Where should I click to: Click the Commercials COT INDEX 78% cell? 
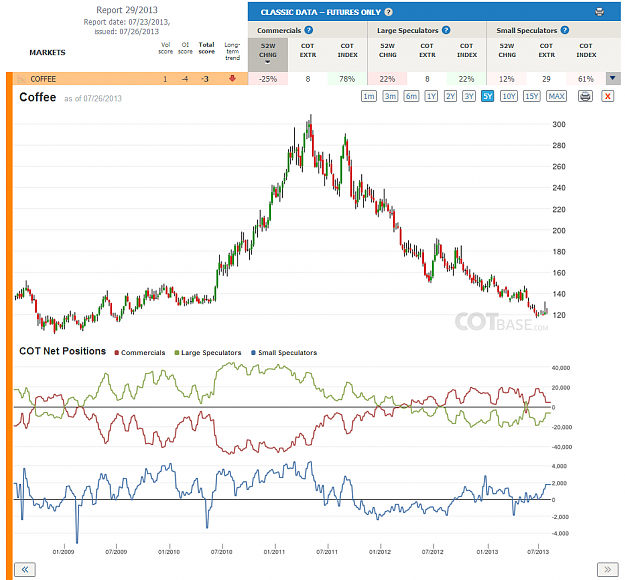[347, 79]
